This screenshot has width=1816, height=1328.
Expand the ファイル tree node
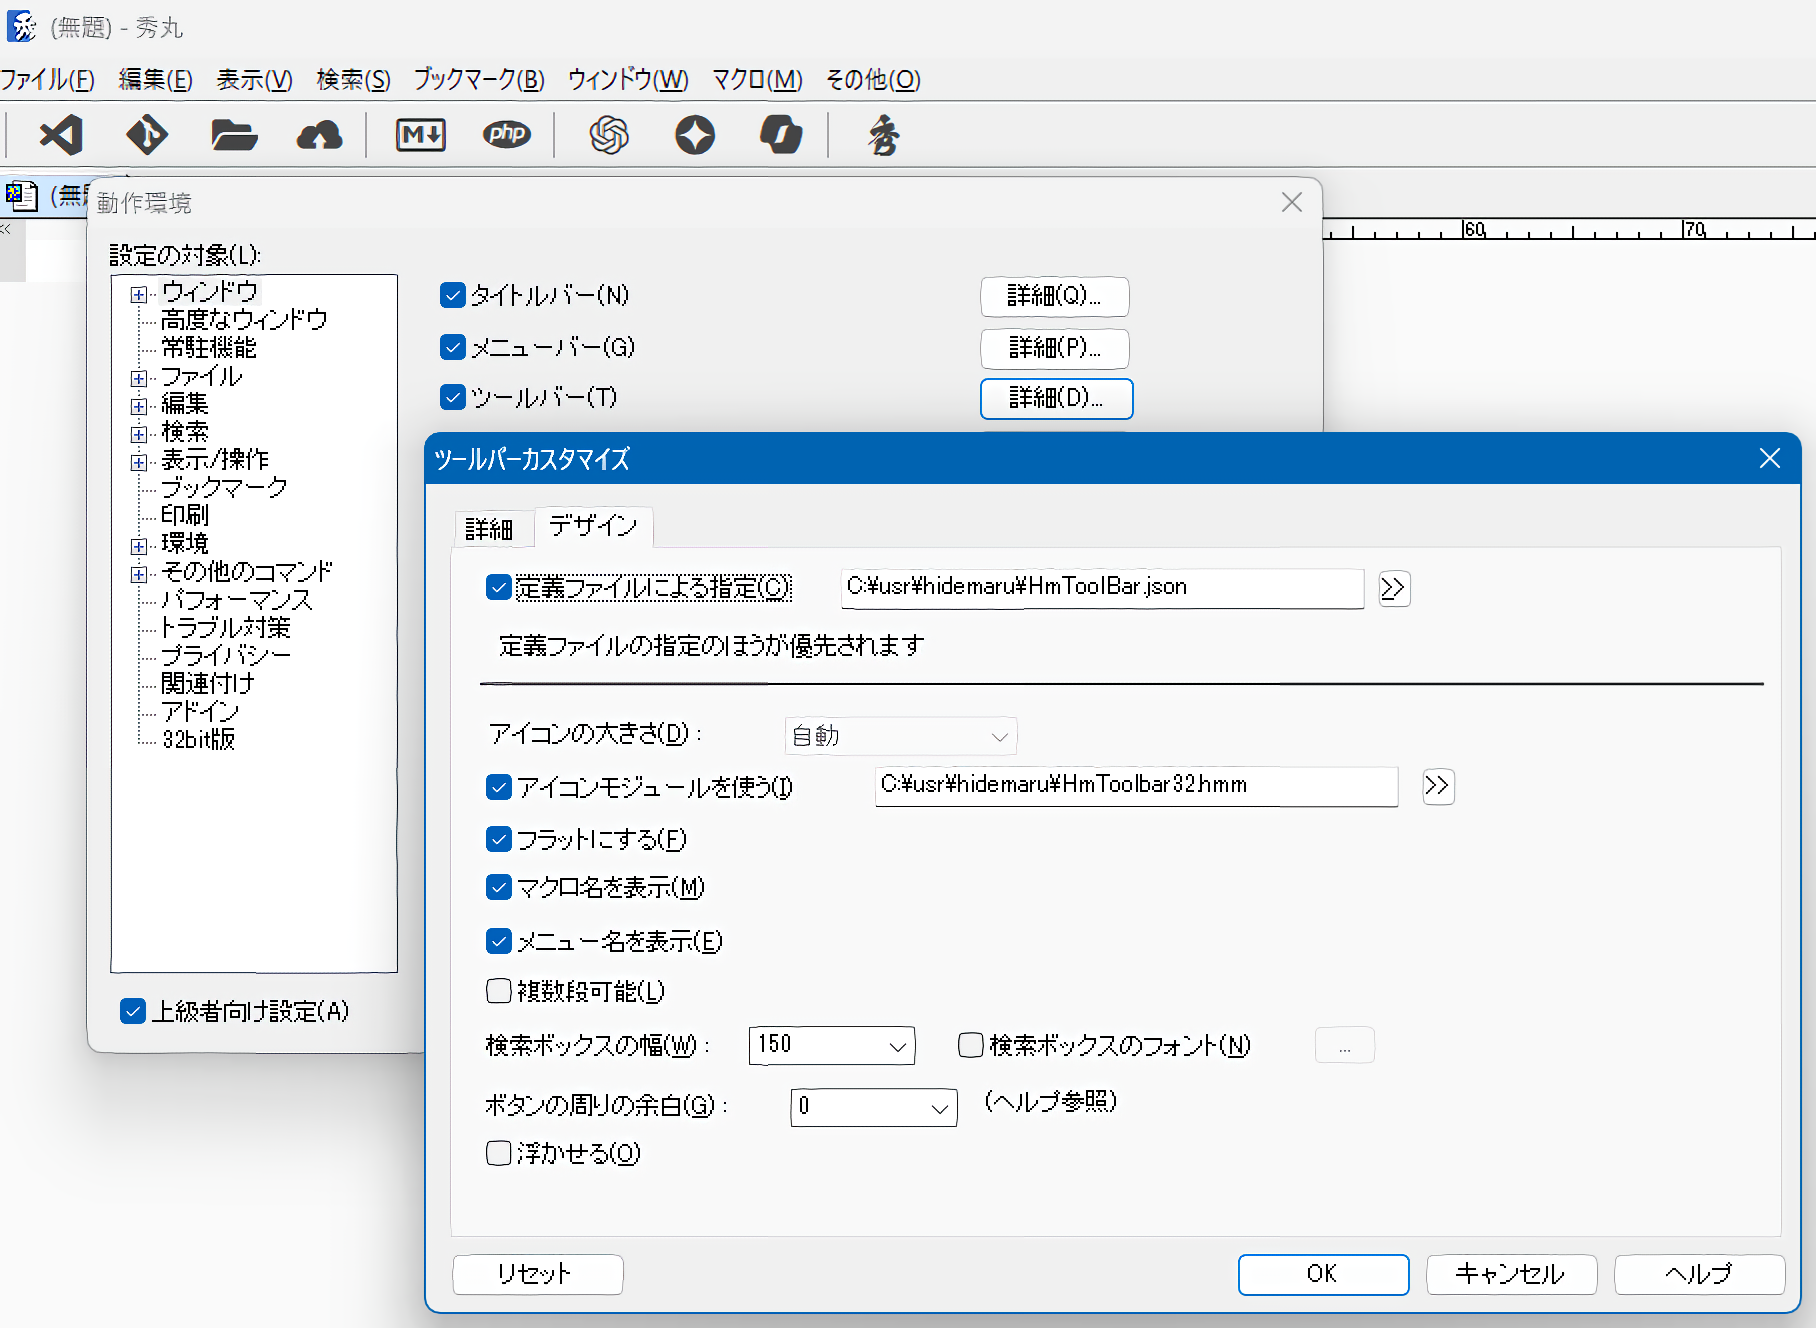pyautogui.click(x=139, y=378)
